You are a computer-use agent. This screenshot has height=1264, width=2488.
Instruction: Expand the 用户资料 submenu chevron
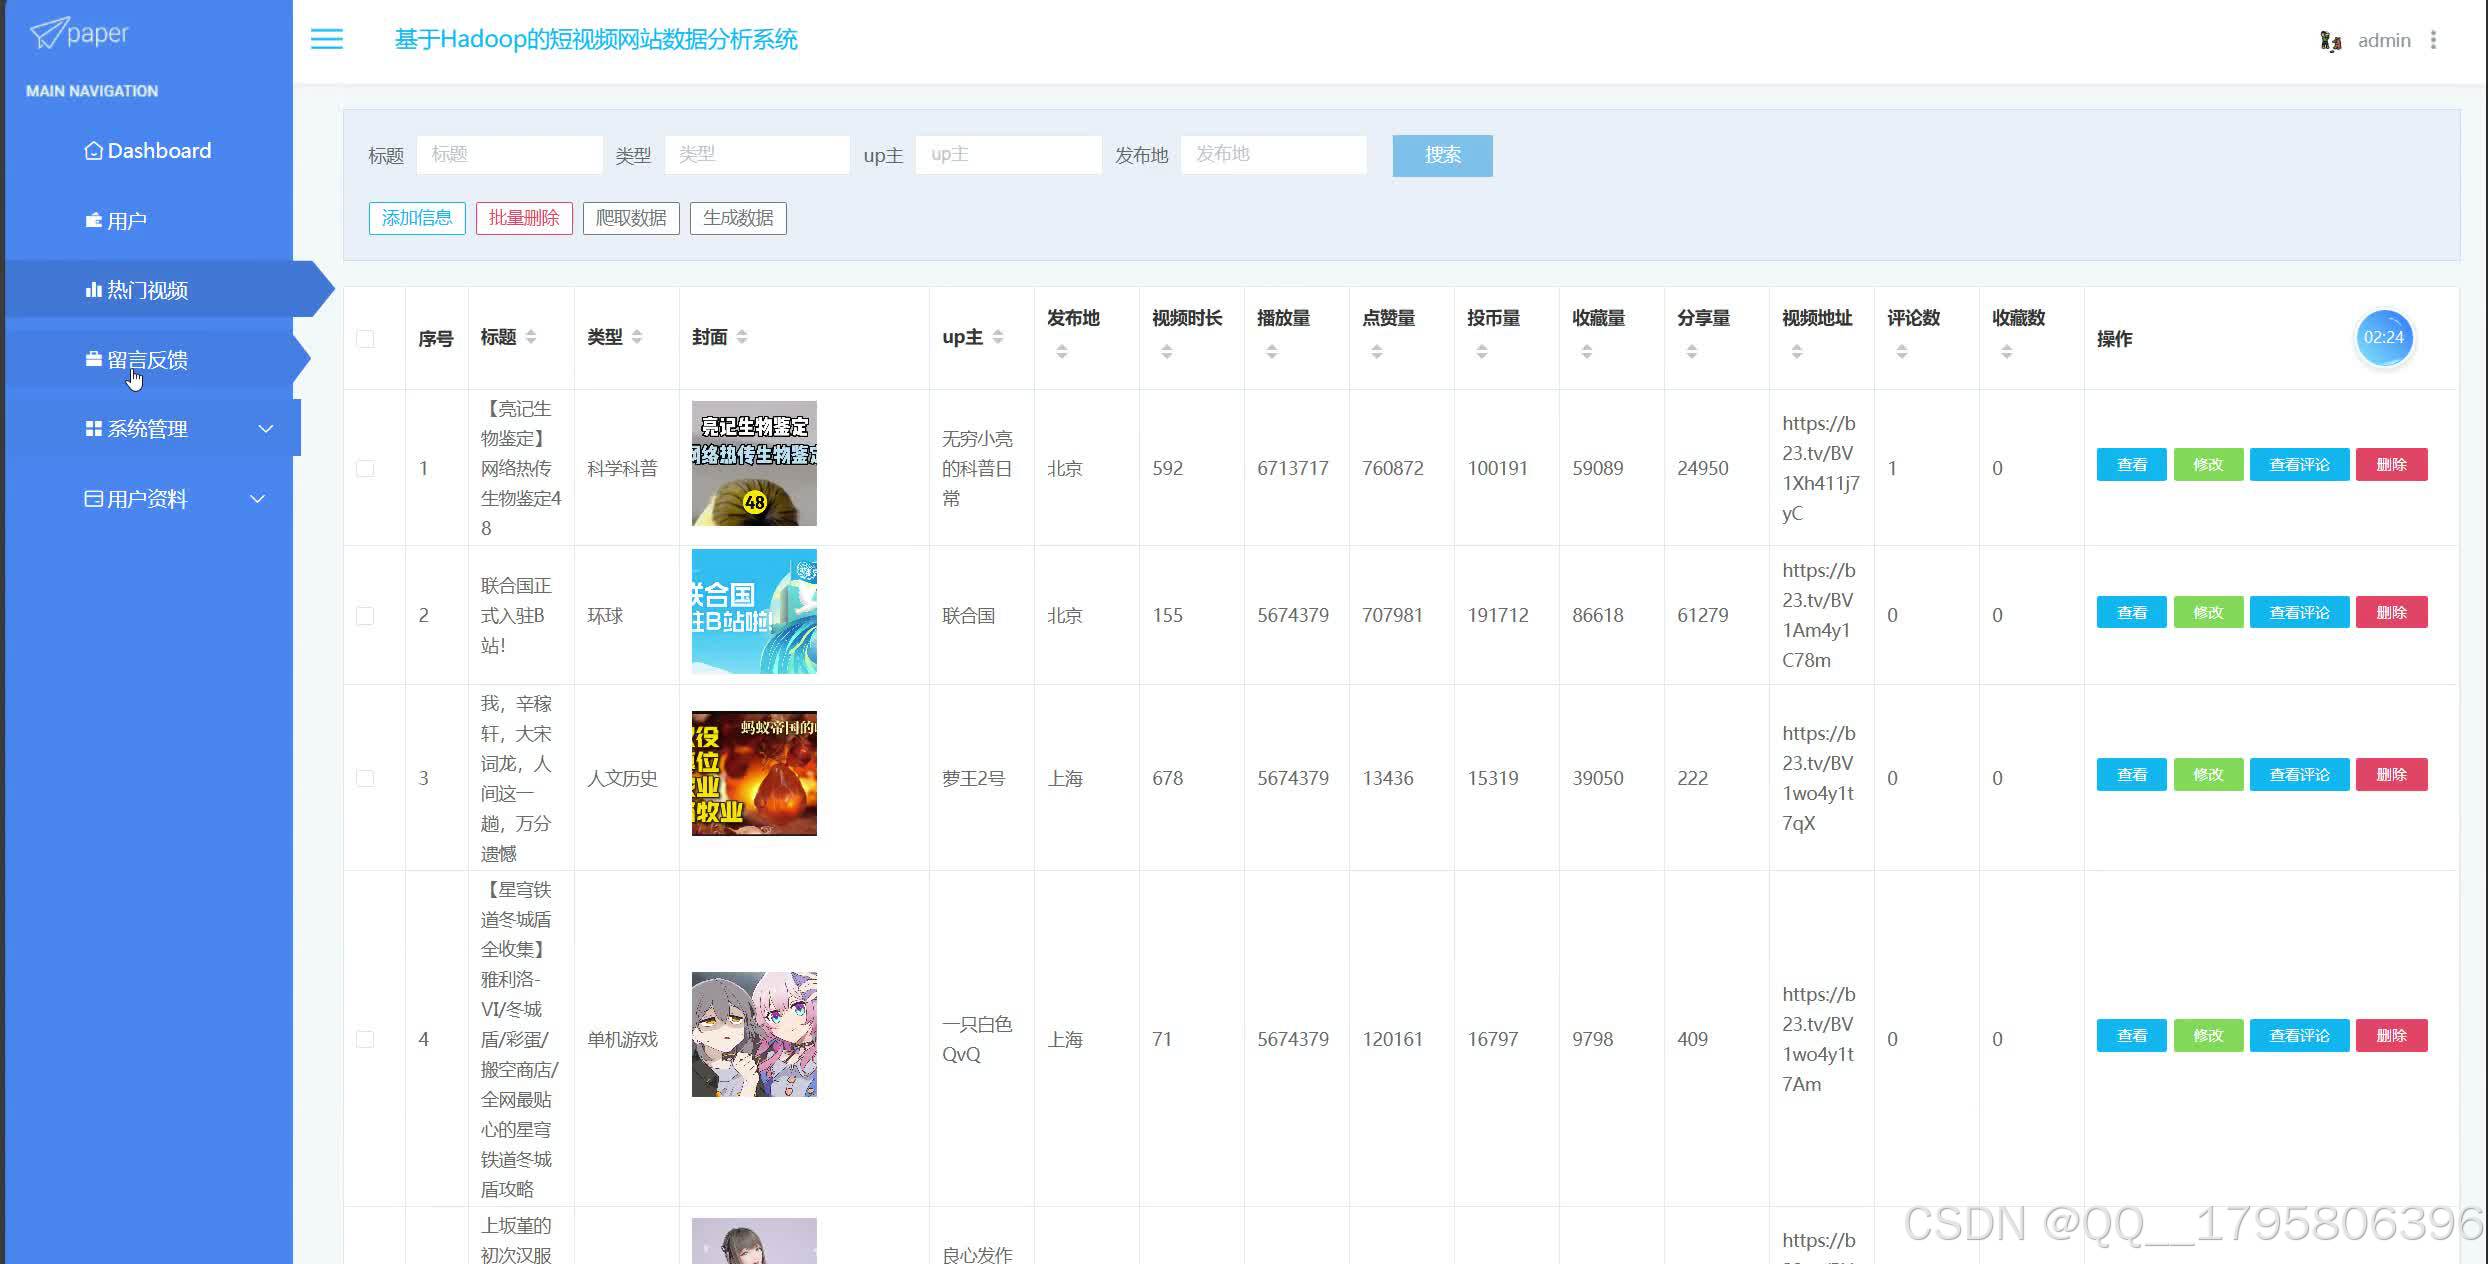[257, 499]
